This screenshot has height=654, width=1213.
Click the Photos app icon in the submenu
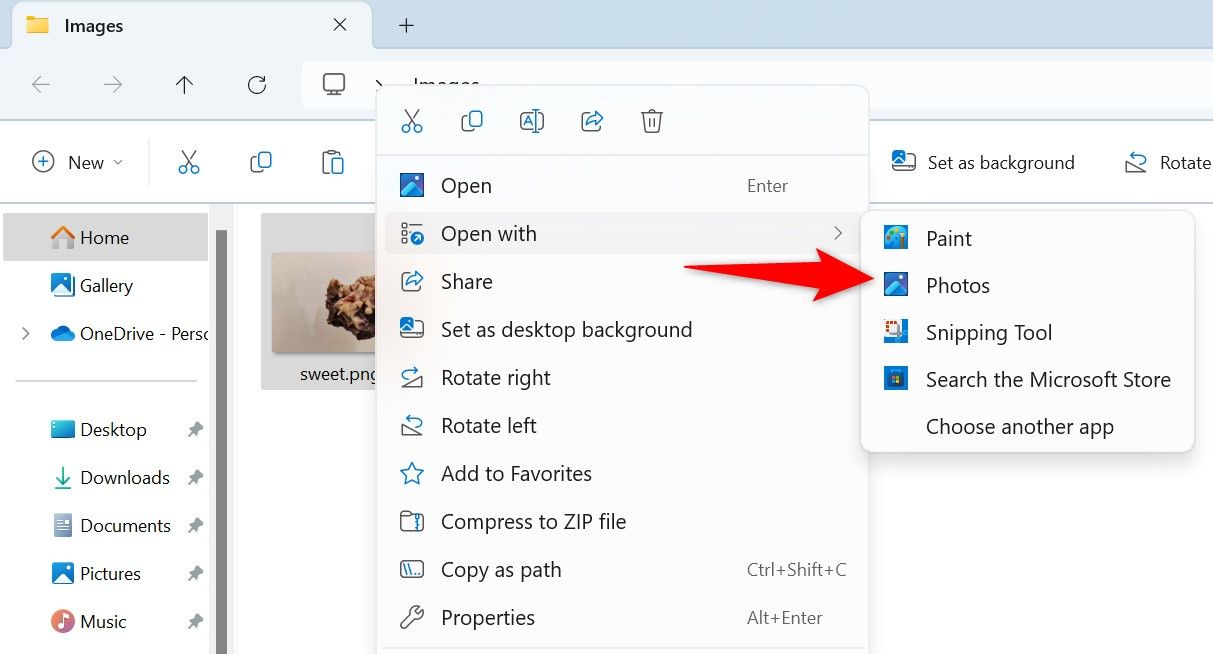(x=896, y=285)
